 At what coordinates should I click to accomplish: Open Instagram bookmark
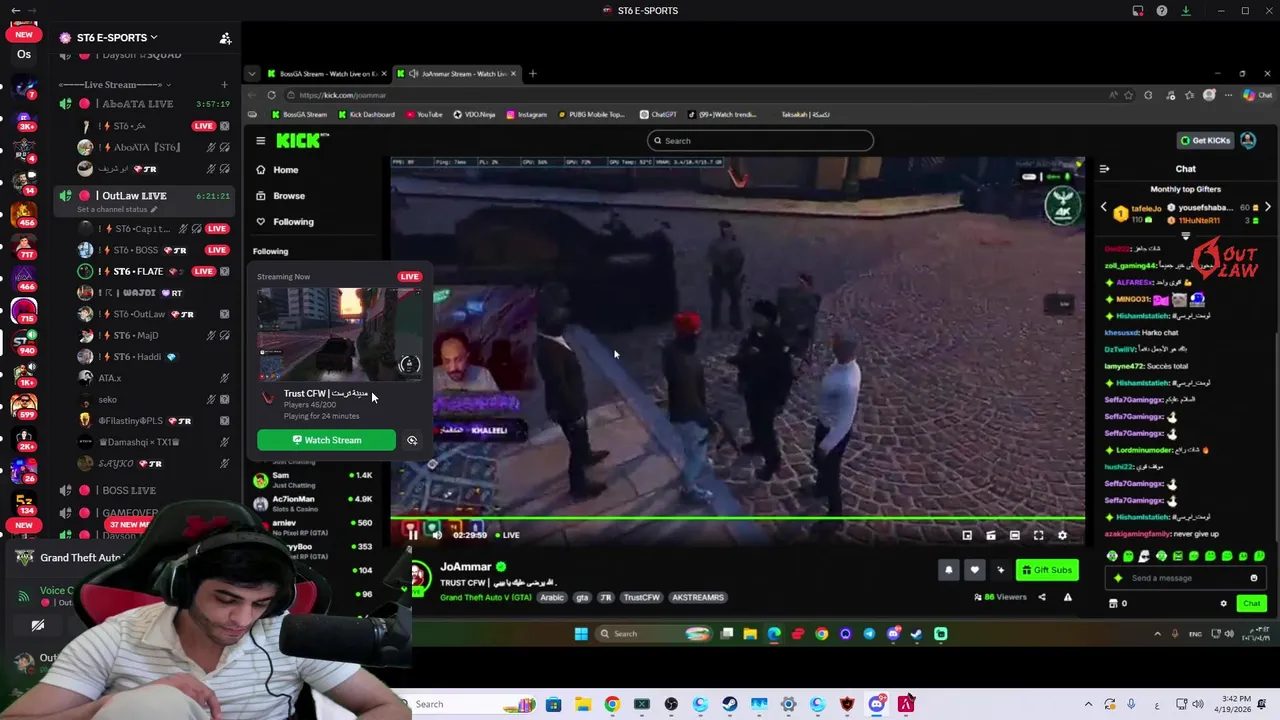click(527, 115)
